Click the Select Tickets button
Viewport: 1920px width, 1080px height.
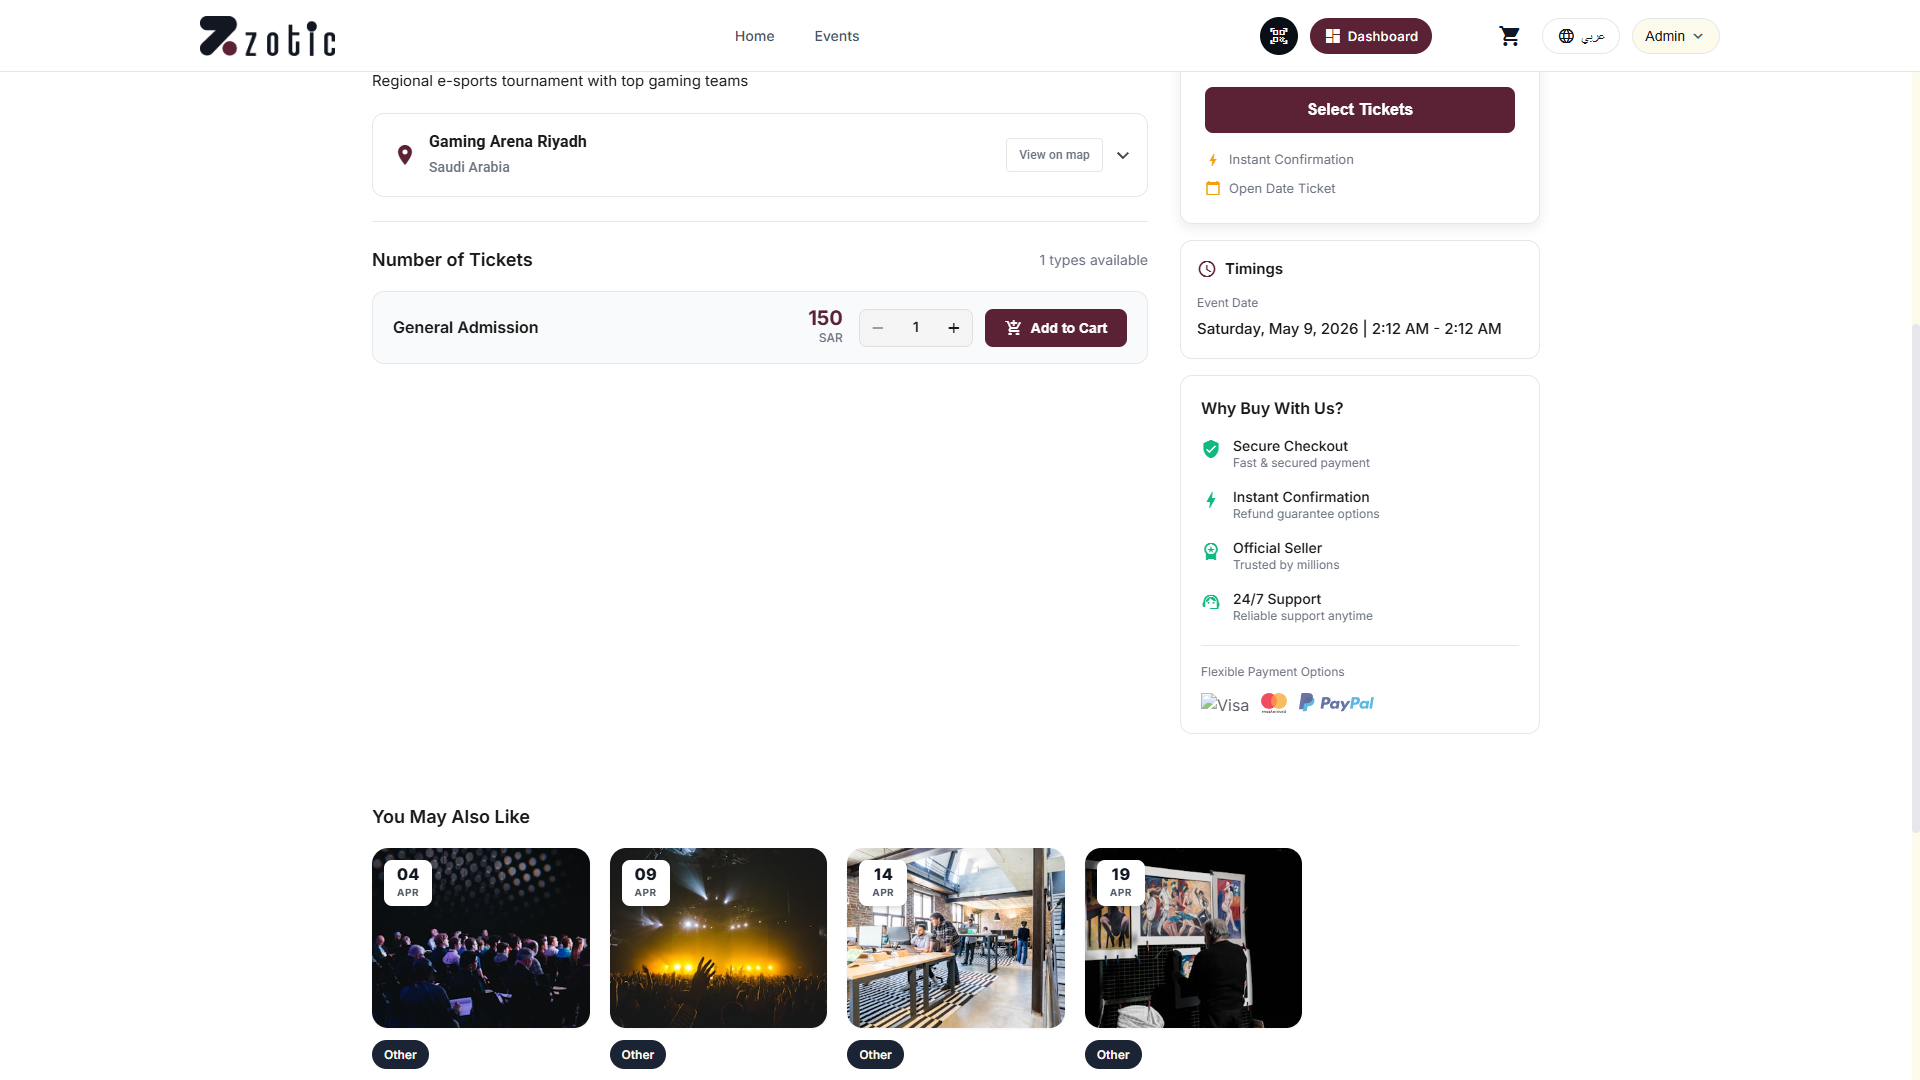pos(1359,109)
